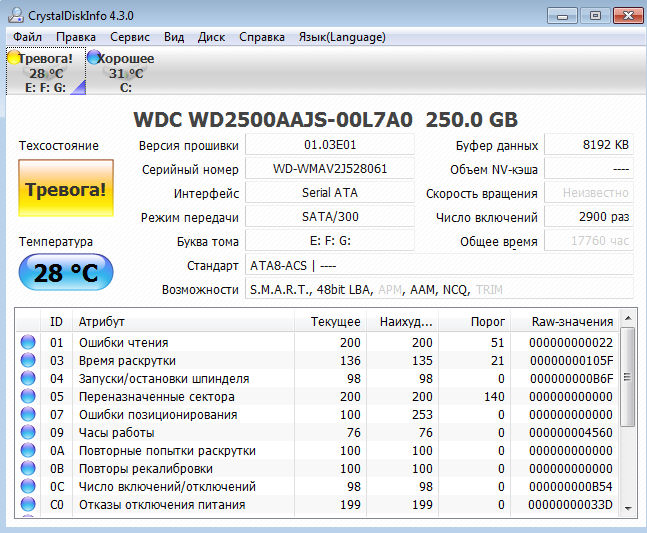Open the Сервис menu
This screenshot has height=533, width=647.
pyautogui.click(x=130, y=37)
